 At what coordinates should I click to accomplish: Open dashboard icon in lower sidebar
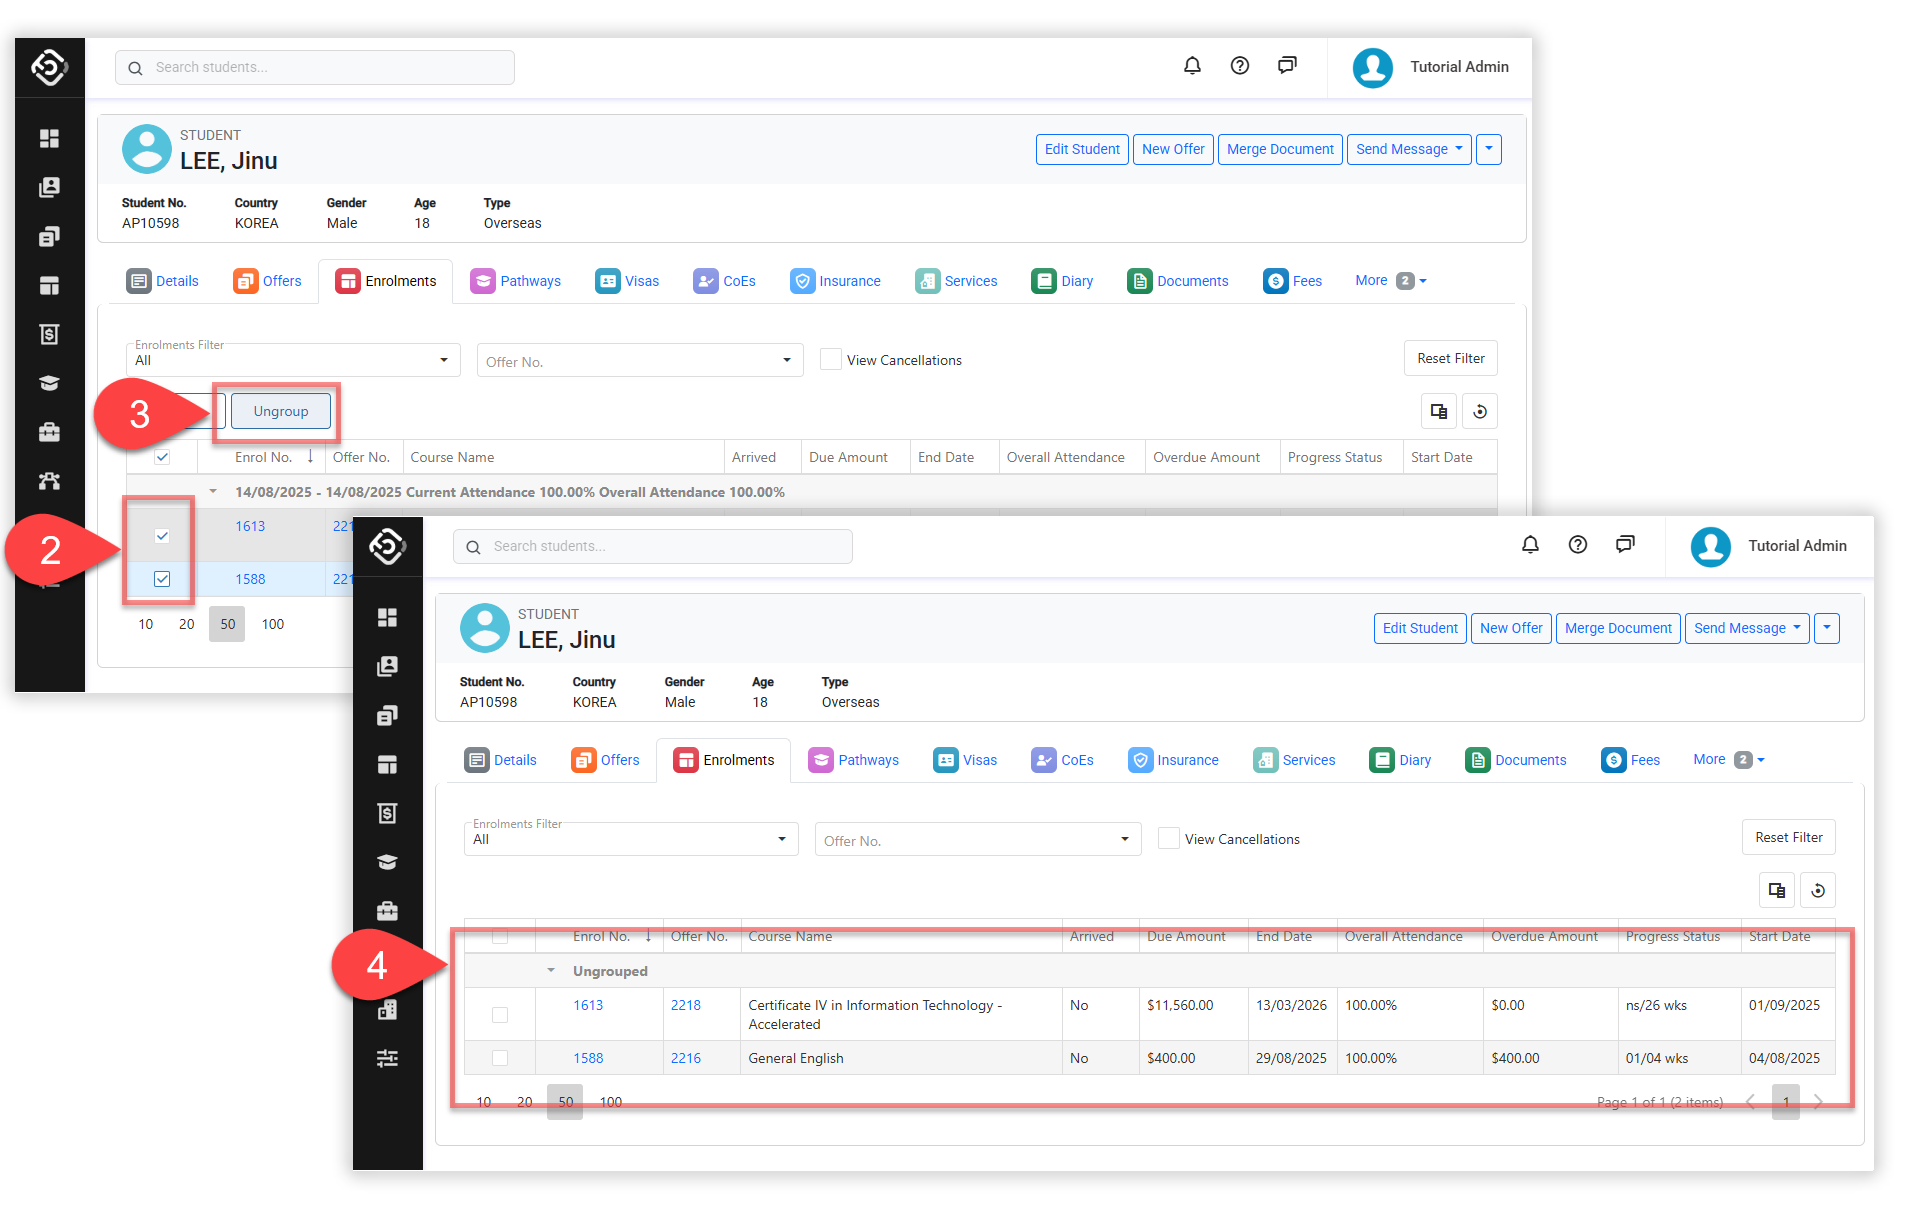(387, 617)
